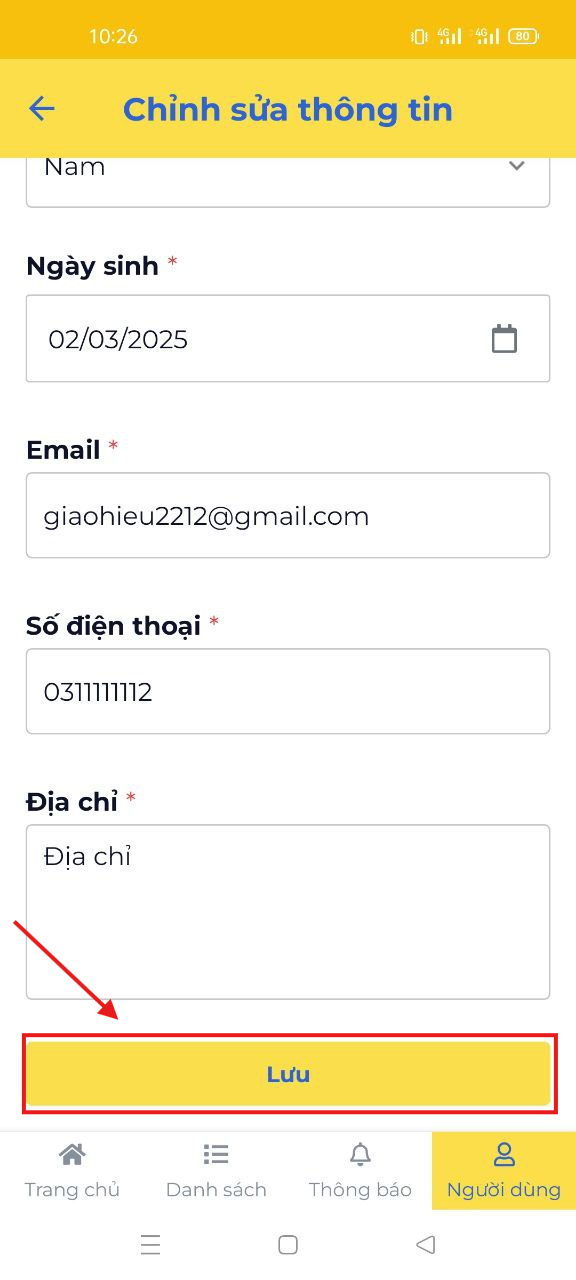The image size is (576, 1280).
Task: Click into the Địa chỉ text area
Action: 288,912
